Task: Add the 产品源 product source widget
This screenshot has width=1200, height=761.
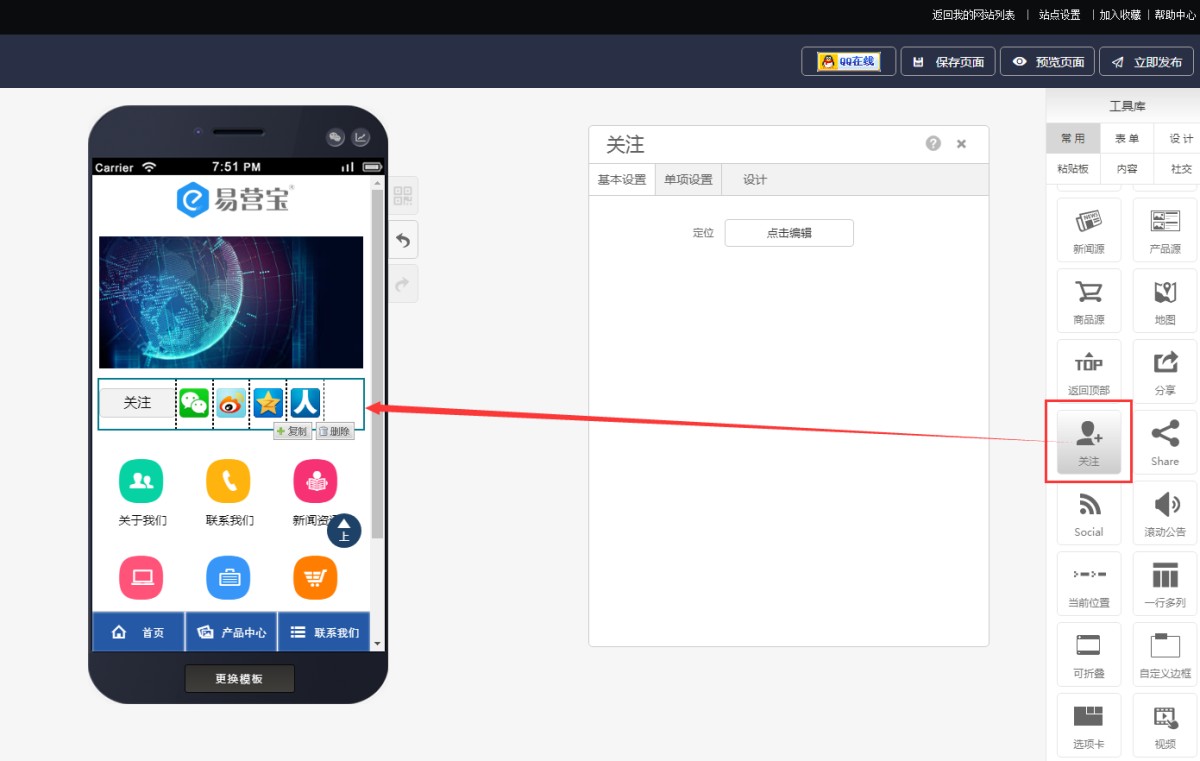Action: pos(1165,230)
